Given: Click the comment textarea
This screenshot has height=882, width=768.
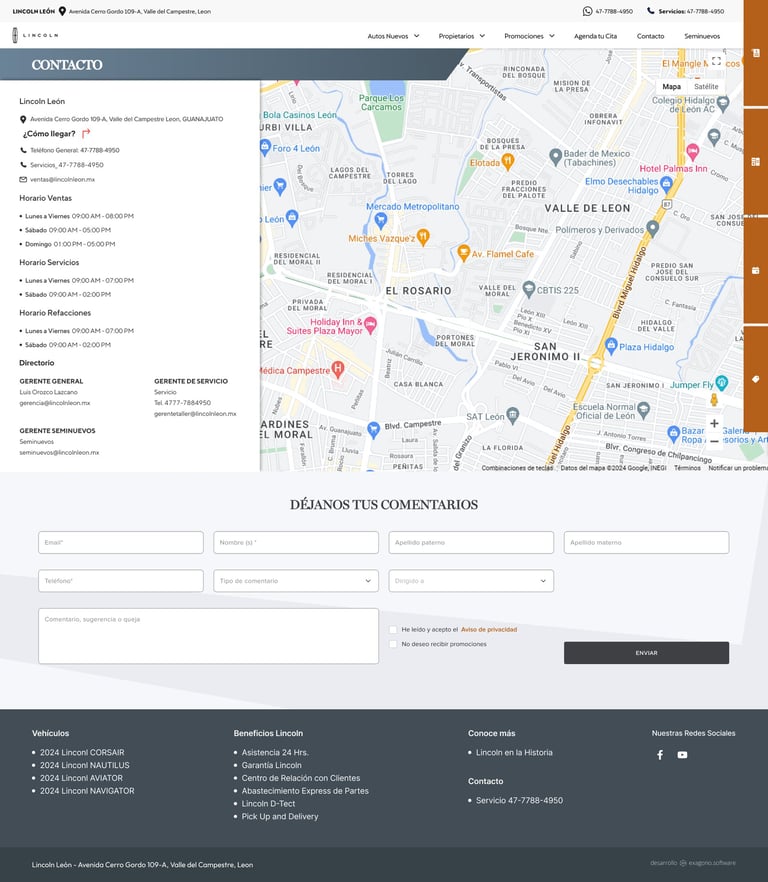Looking at the screenshot, I should tap(208, 636).
